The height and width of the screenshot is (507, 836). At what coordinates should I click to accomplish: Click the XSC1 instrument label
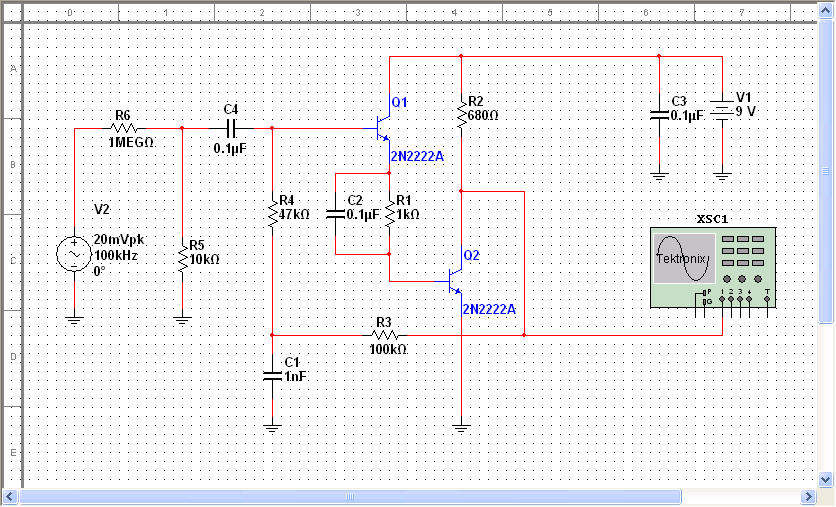click(x=713, y=220)
